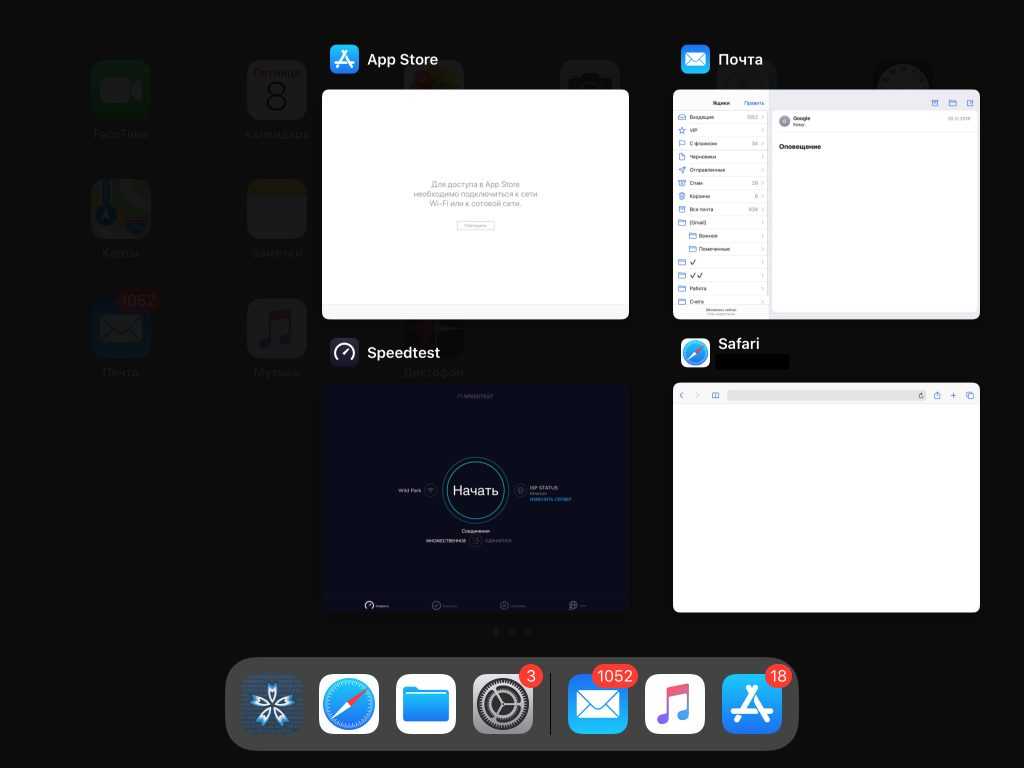Image resolution: width=1024 pixels, height=768 pixels.
Task: Tap the App Store icon above its card
Action: [x=344, y=59]
